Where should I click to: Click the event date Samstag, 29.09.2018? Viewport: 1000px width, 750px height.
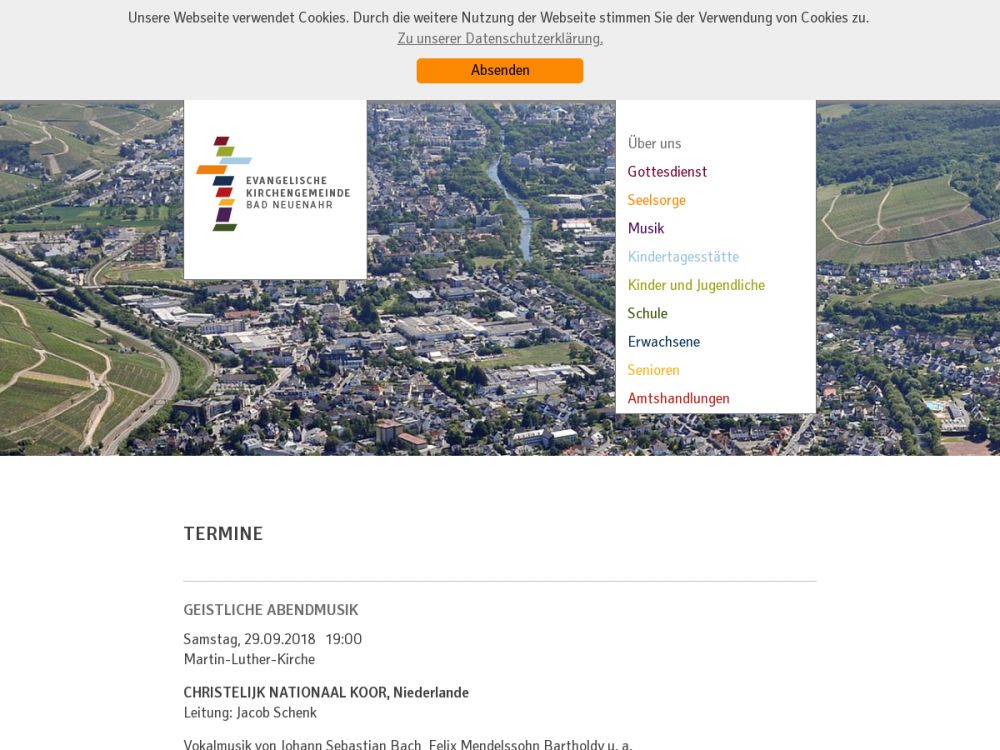click(249, 639)
